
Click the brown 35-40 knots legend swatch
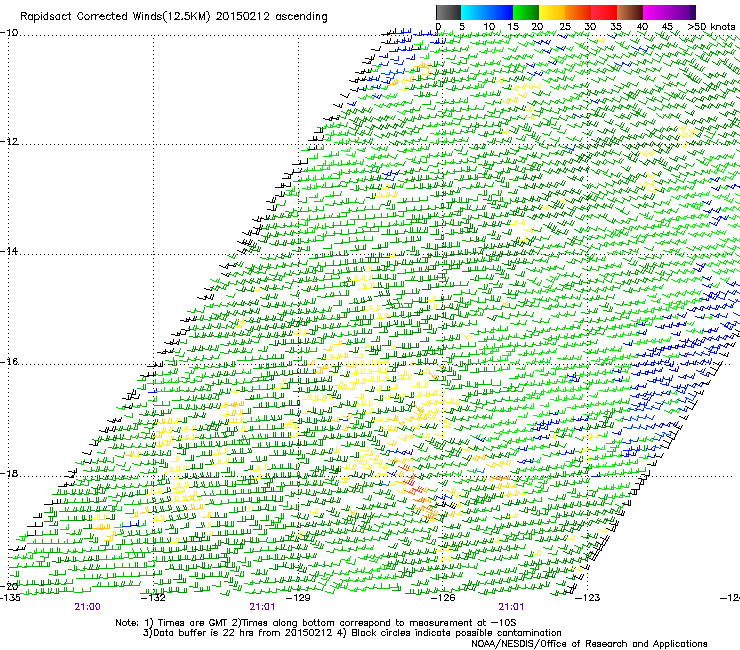click(630, 12)
